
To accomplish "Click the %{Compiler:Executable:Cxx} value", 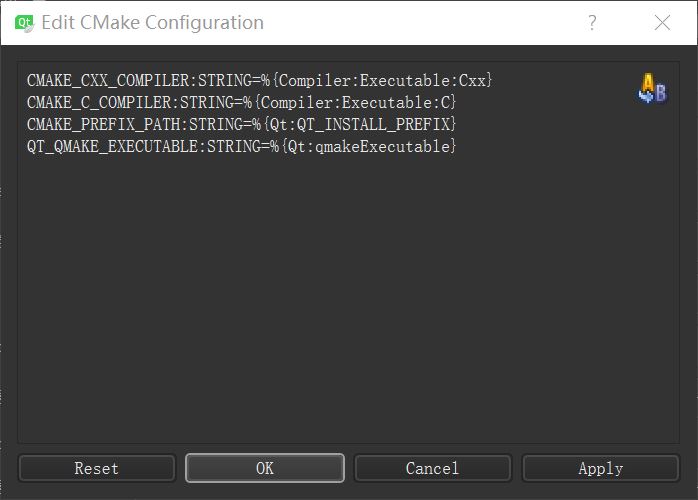I will [x=377, y=80].
